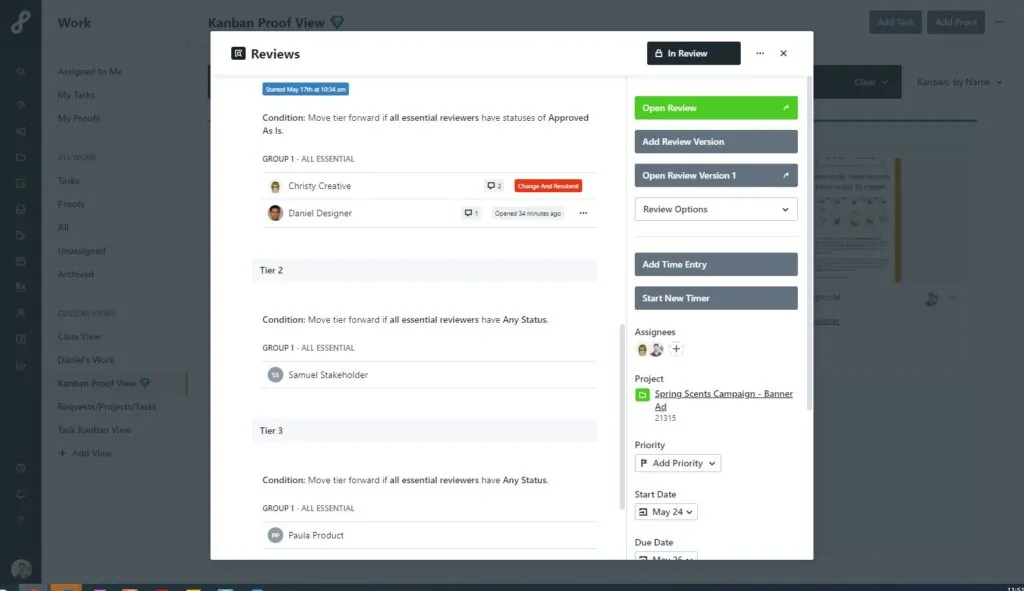Click the Opened 34 minutes ago badge
1024x591 pixels.
coord(528,213)
